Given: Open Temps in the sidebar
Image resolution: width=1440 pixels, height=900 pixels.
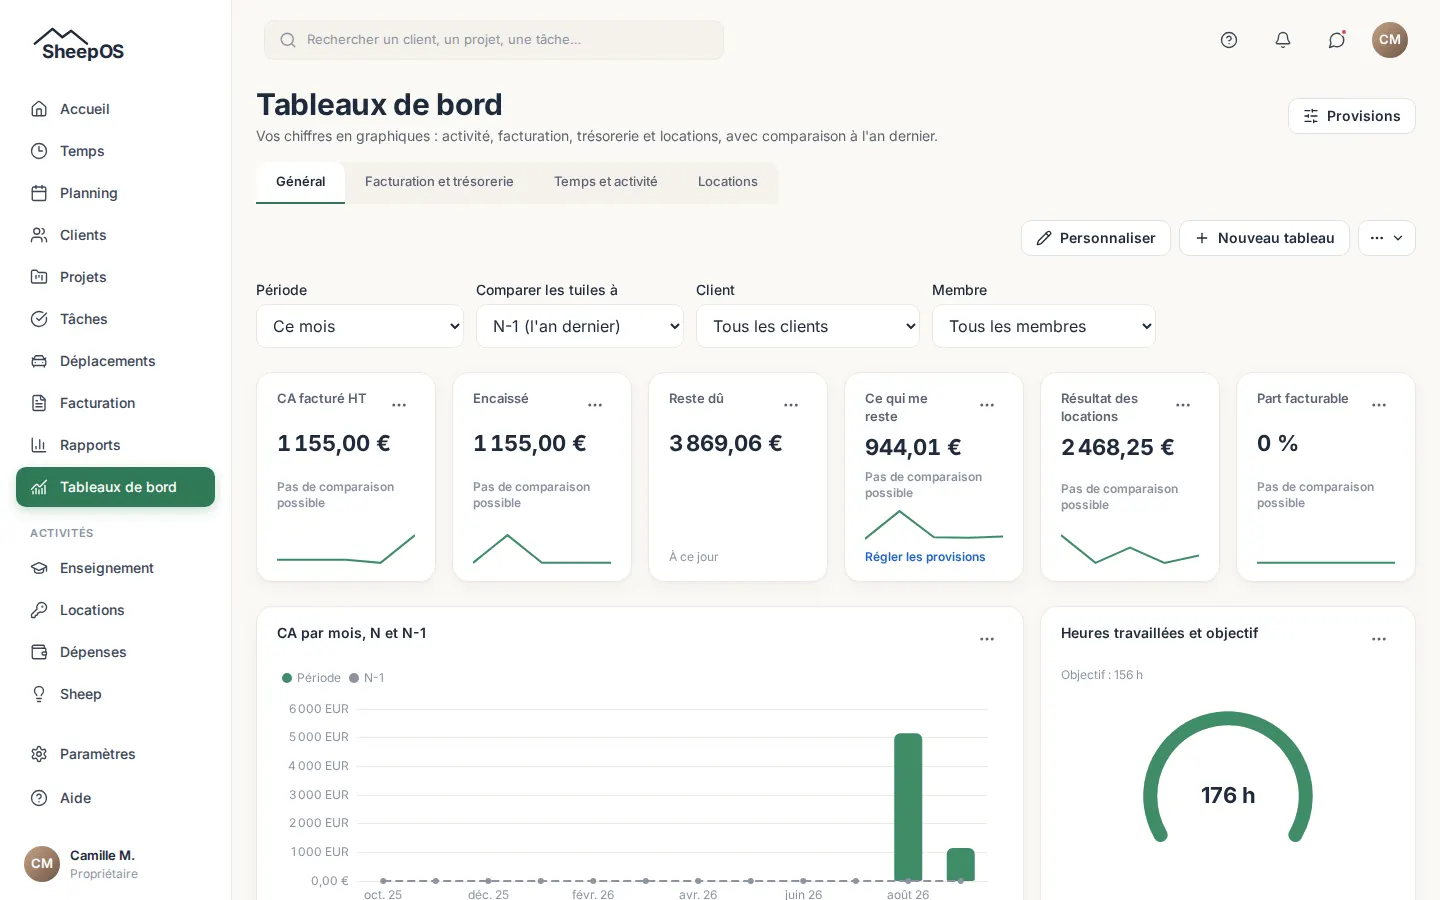Looking at the screenshot, I should pos(115,151).
